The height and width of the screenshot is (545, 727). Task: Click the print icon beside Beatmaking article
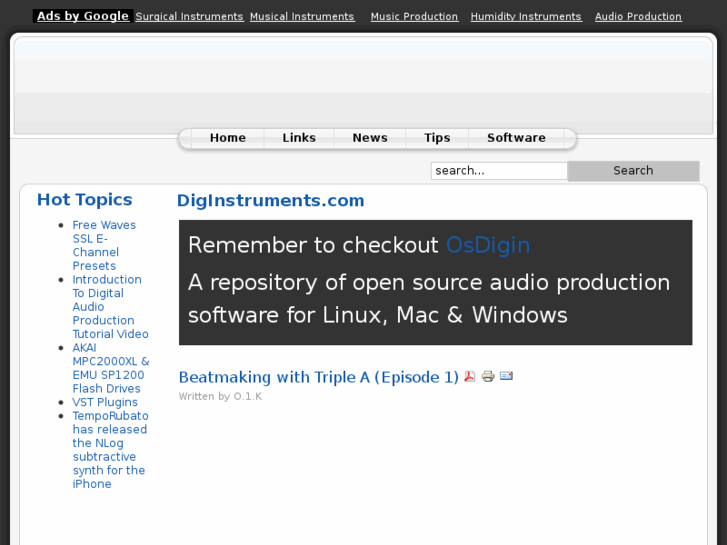coord(488,376)
